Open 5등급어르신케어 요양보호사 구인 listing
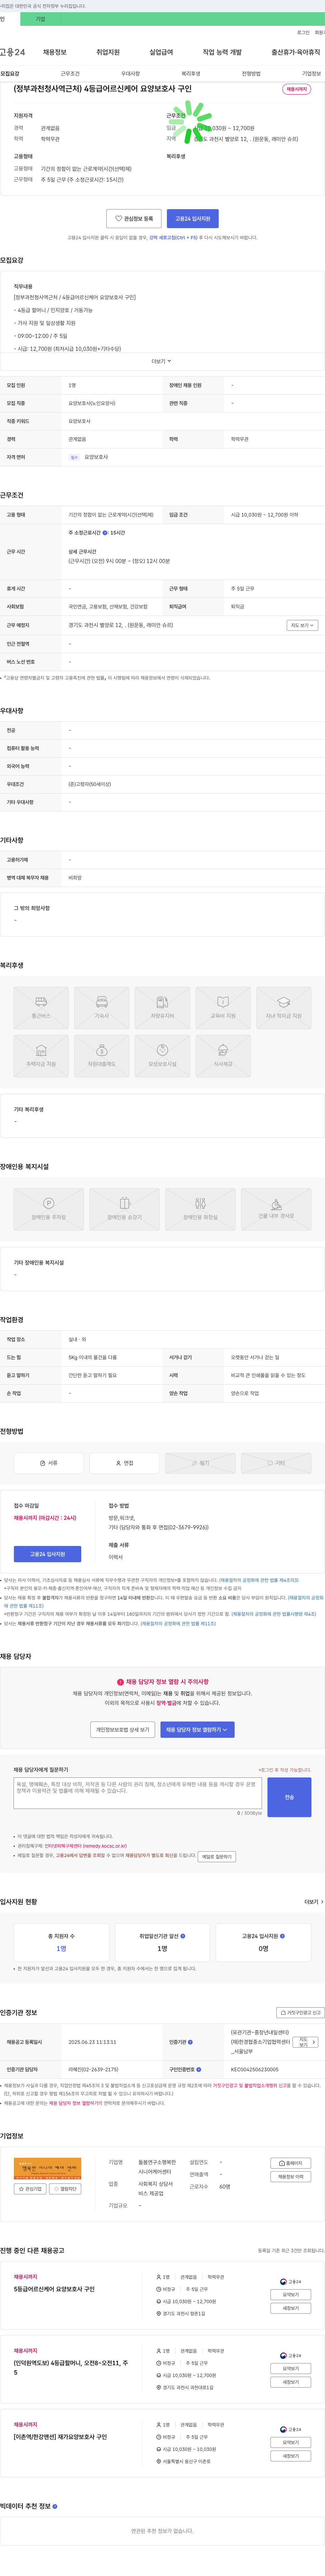Screen dimensions: 325x2576 point(54,2289)
